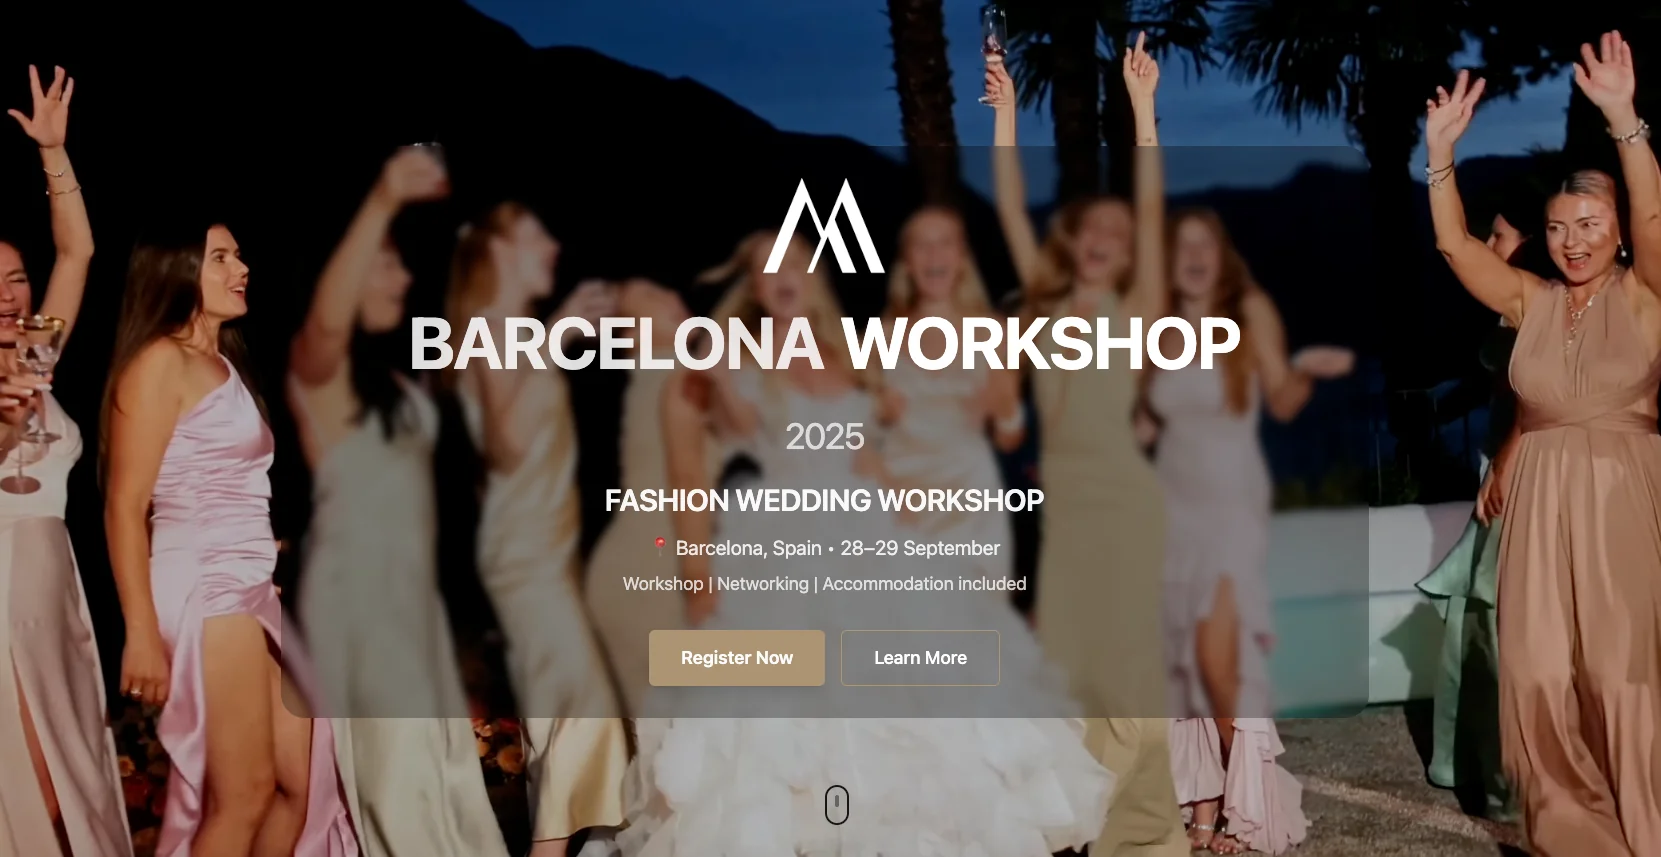Click the scroll-down mouse indicator icon
The height and width of the screenshot is (857, 1661).
tap(837, 805)
